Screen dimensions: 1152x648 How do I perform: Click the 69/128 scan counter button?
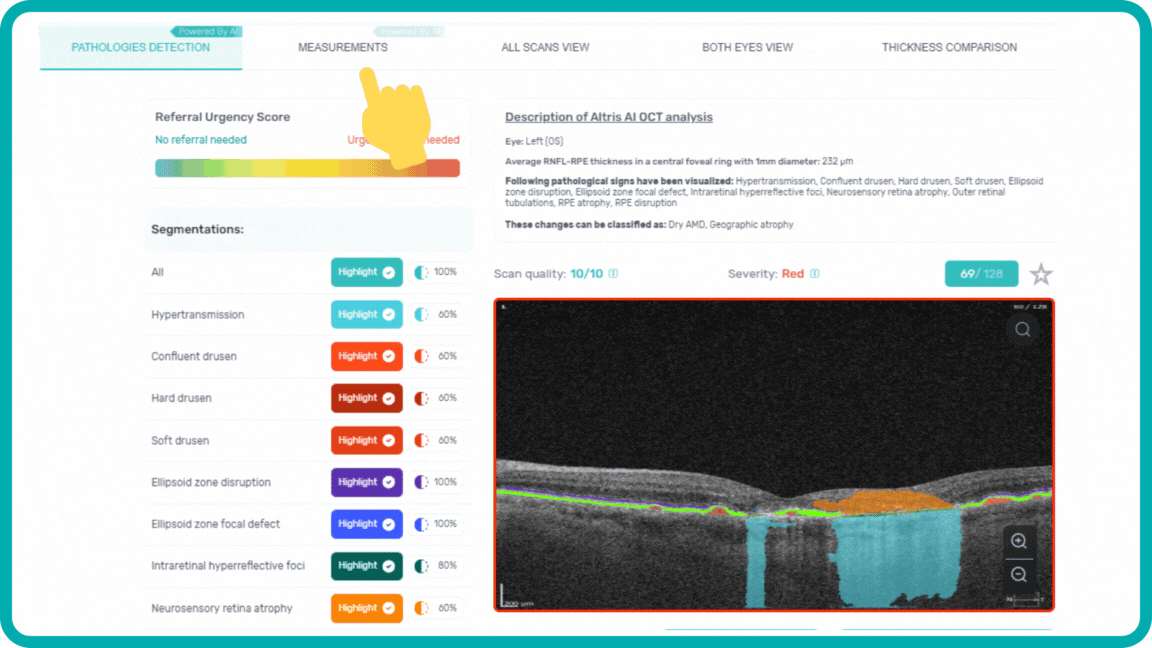click(x=981, y=274)
